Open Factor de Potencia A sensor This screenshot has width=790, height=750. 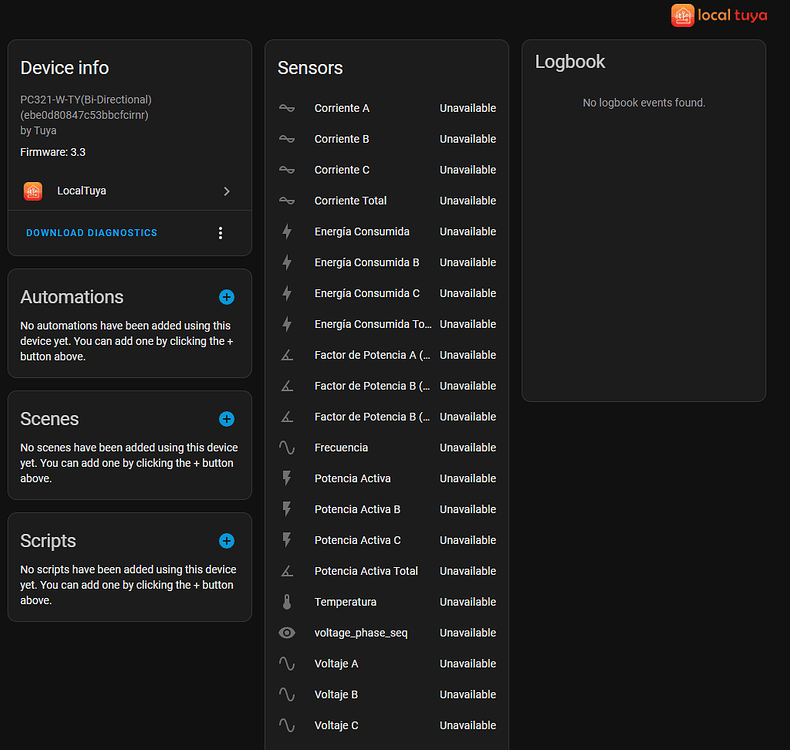tap(372, 355)
